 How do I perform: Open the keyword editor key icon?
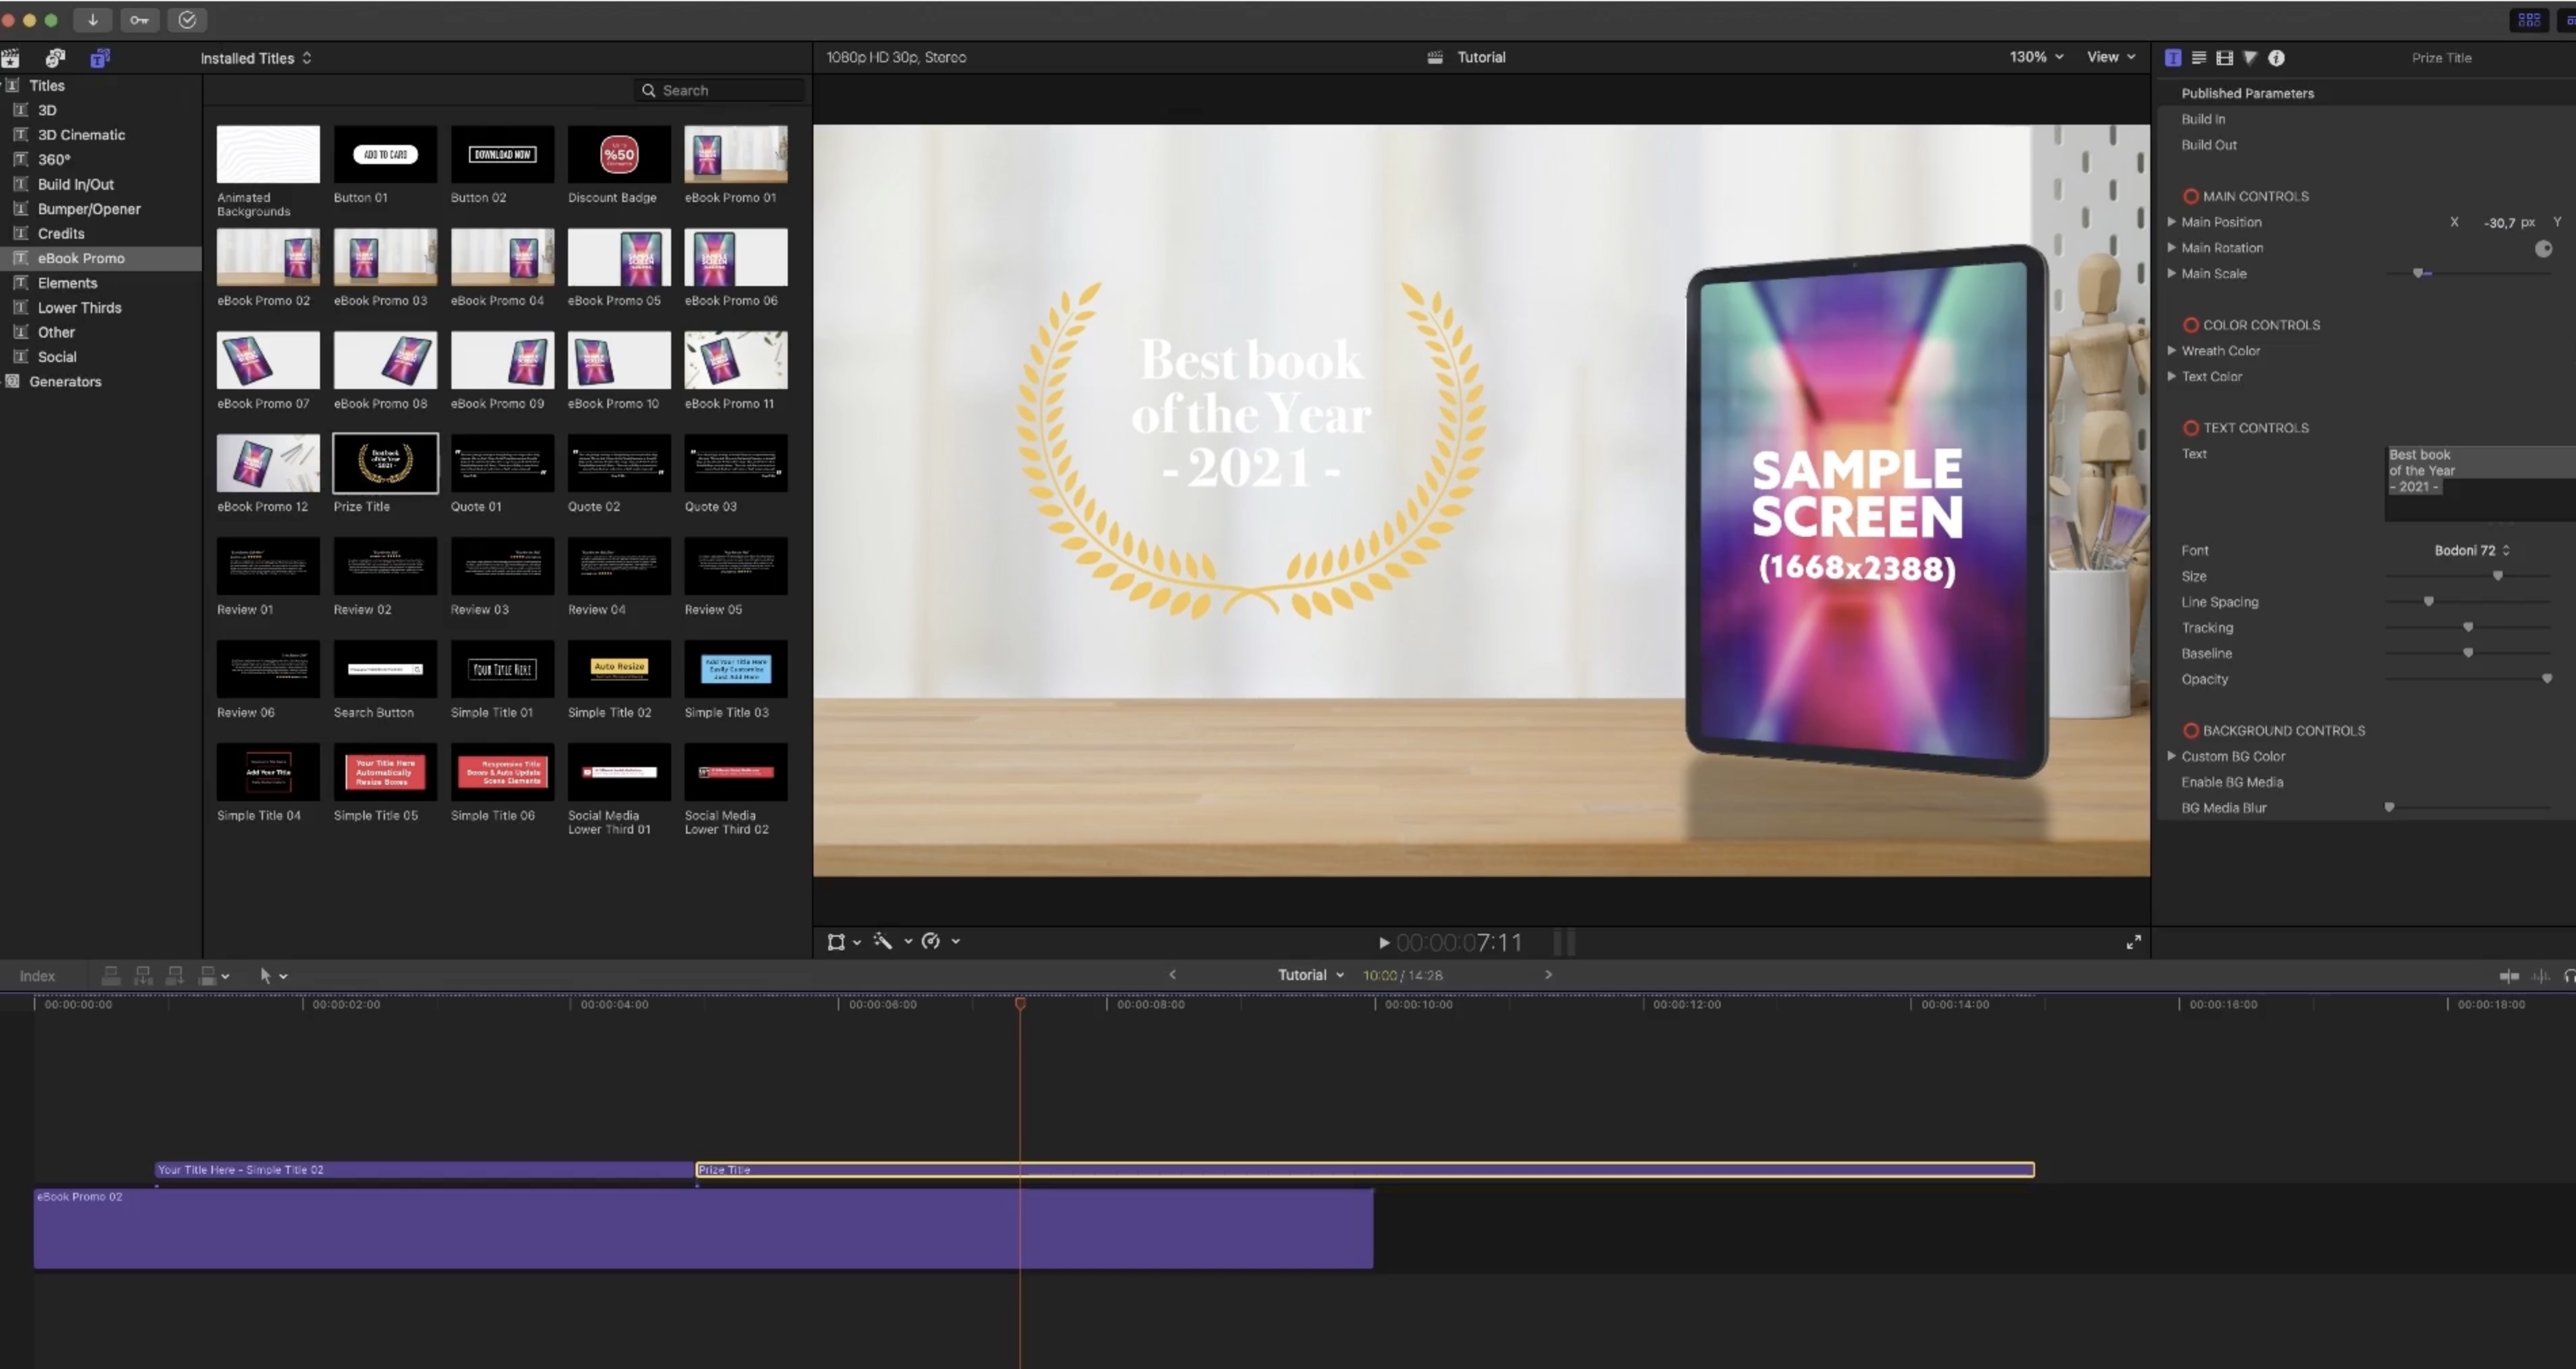tap(139, 20)
